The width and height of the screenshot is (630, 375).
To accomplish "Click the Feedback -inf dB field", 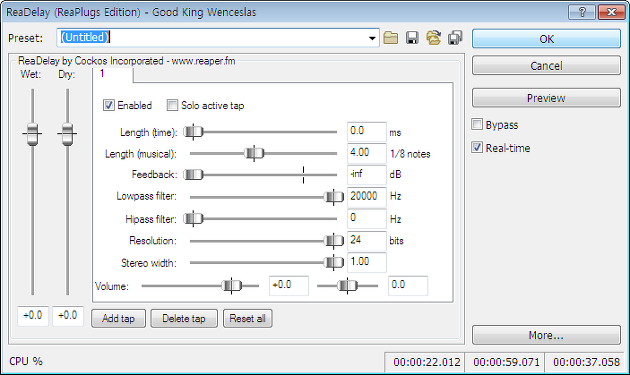I will pos(366,174).
